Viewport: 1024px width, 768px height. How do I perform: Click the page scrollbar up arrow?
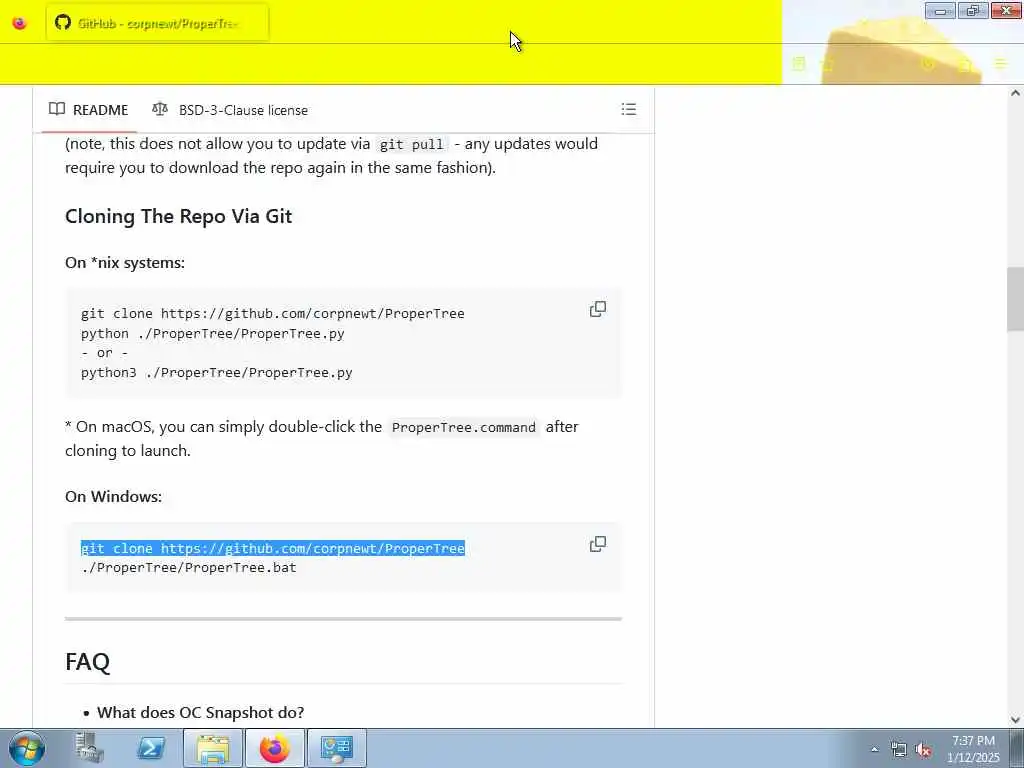pyautogui.click(x=1015, y=93)
